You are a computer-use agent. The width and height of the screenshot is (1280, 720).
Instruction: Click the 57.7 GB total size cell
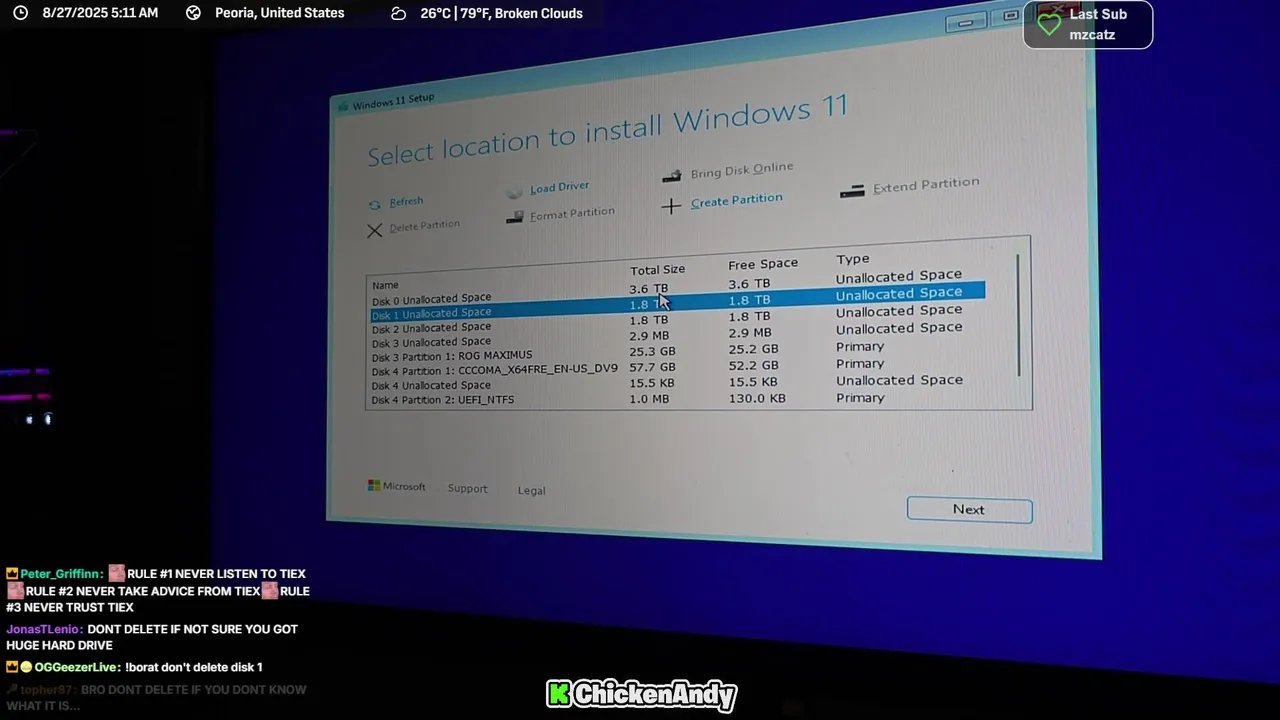point(652,368)
